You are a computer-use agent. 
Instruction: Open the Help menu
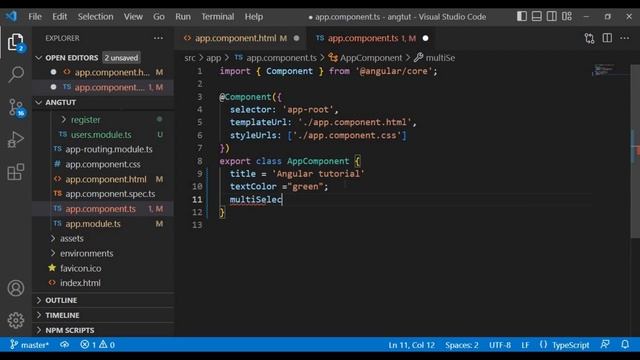(x=253, y=17)
